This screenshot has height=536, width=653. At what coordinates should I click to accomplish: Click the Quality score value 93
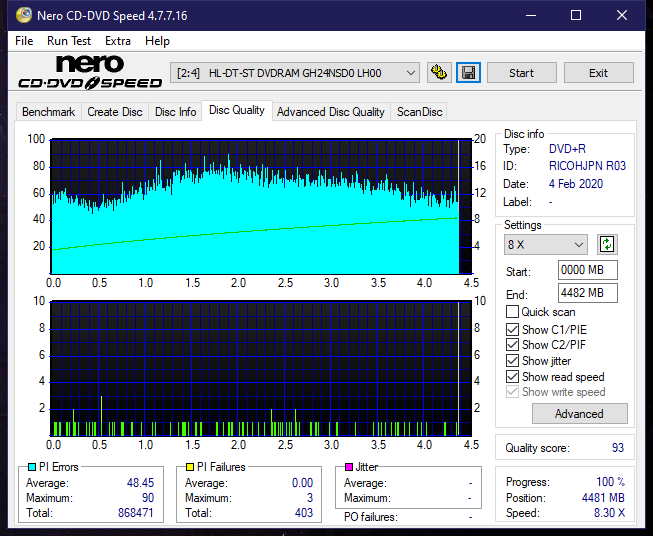tap(618, 448)
